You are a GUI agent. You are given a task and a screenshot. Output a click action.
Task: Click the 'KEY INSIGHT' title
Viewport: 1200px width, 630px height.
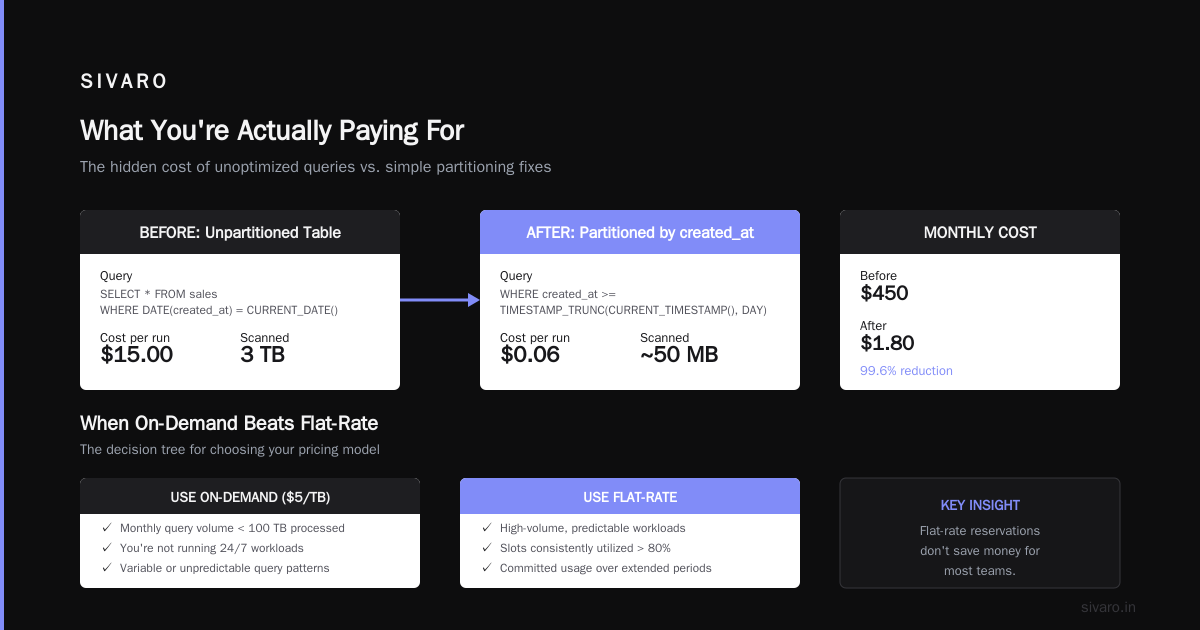[x=980, y=505]
